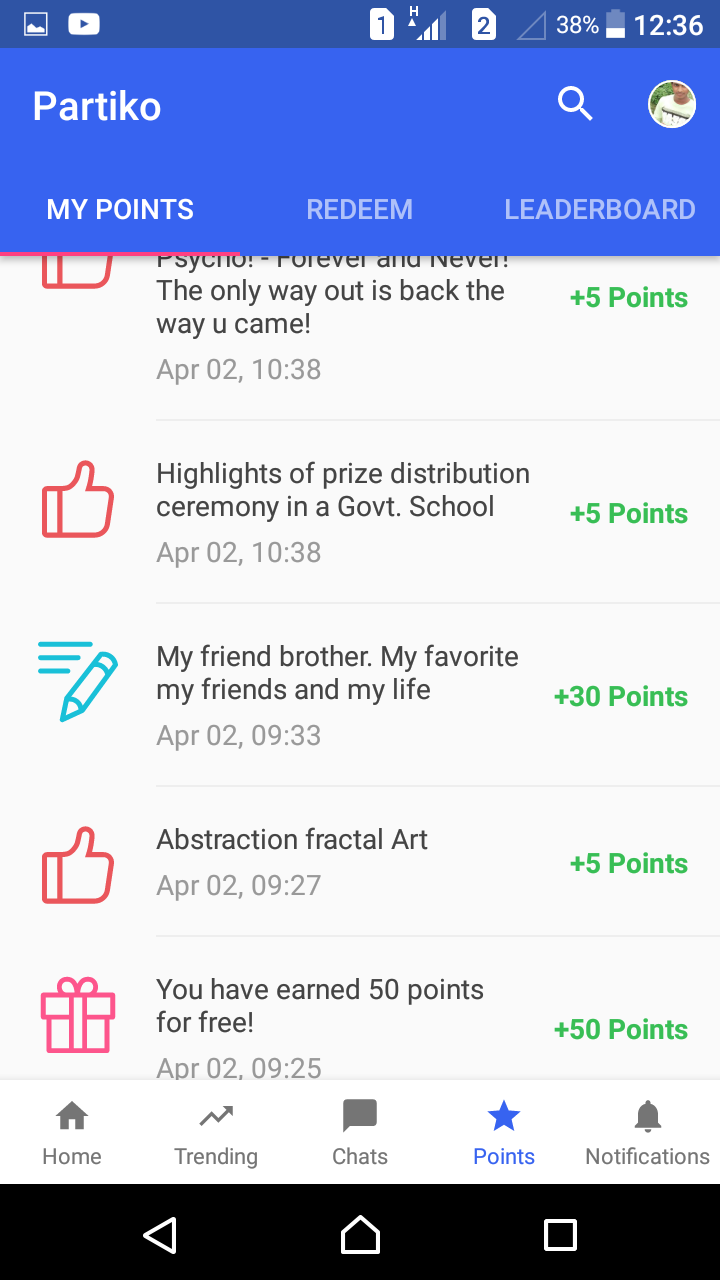Tap the profile avatar picture
This screenshot has height=1280, width=720.
tap(672, 104)
